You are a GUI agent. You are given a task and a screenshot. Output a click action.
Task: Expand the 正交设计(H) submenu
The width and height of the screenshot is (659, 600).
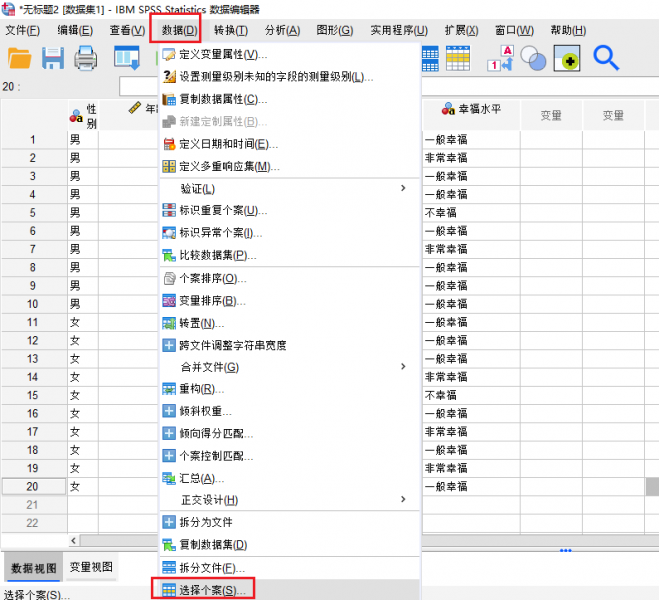click(290, 500)
